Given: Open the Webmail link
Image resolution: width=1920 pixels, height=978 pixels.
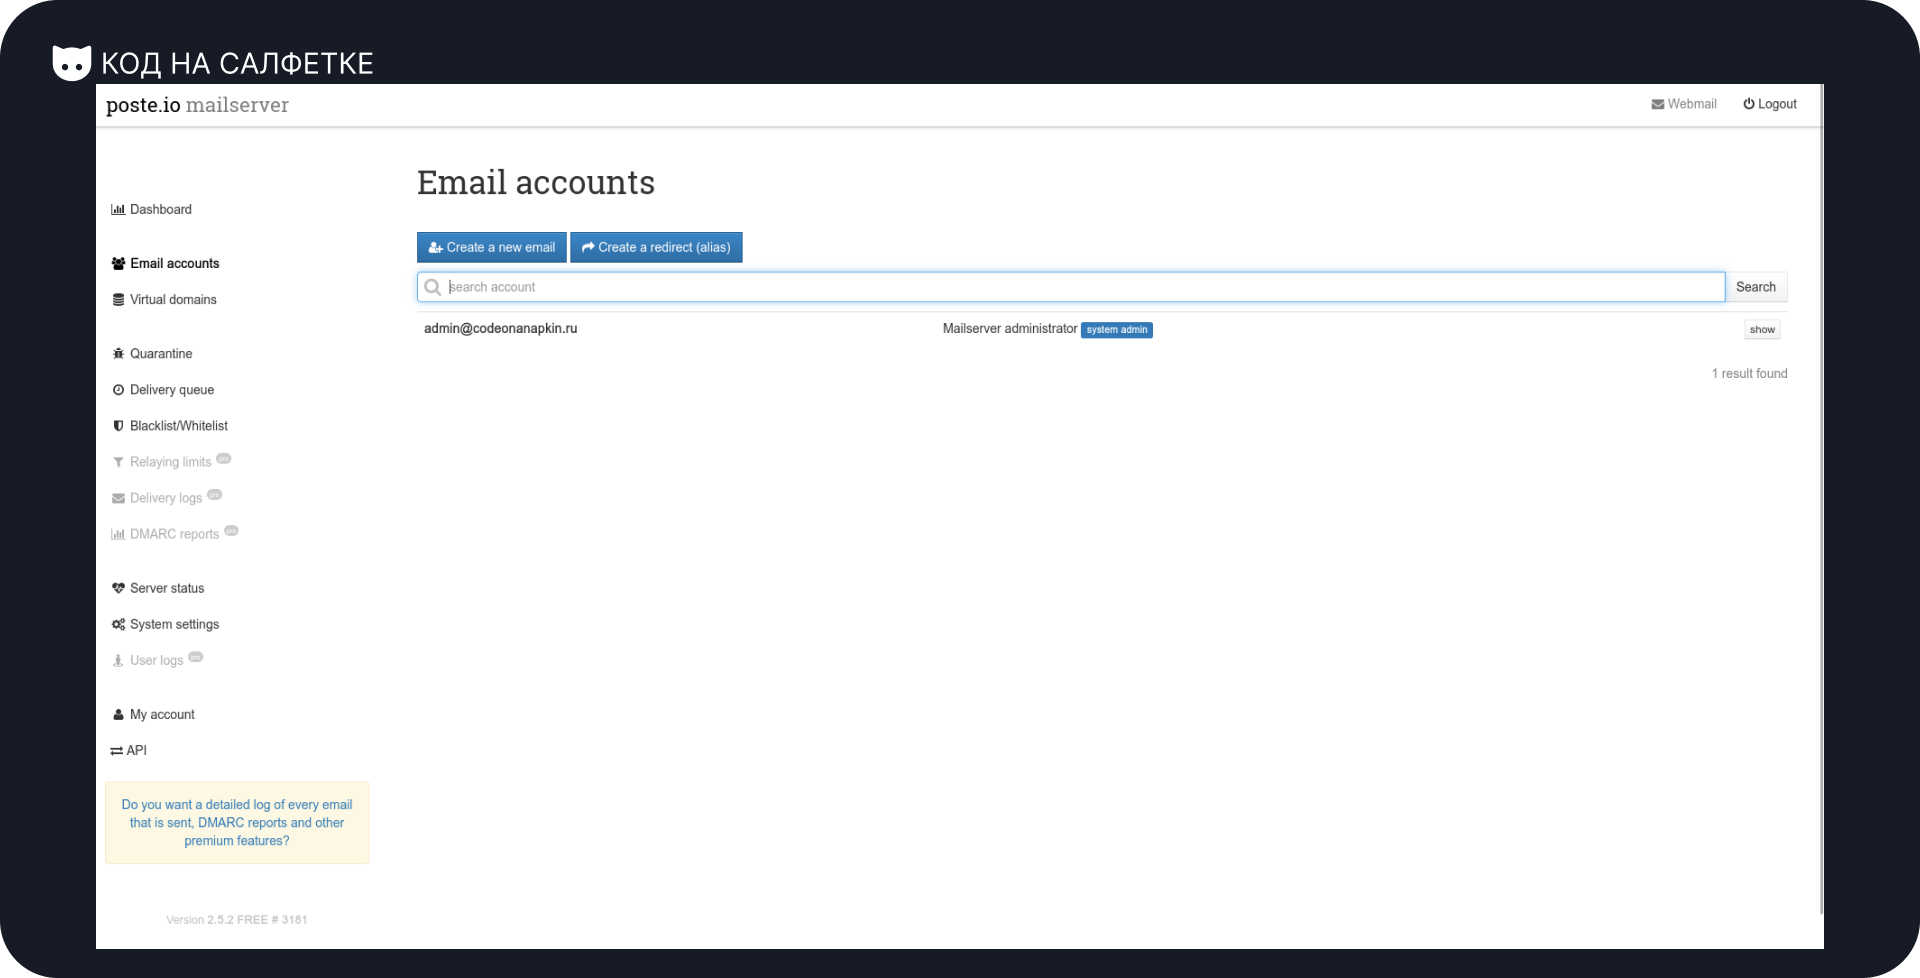Looking at the screenshot, I should click(x=1684, y=104).
